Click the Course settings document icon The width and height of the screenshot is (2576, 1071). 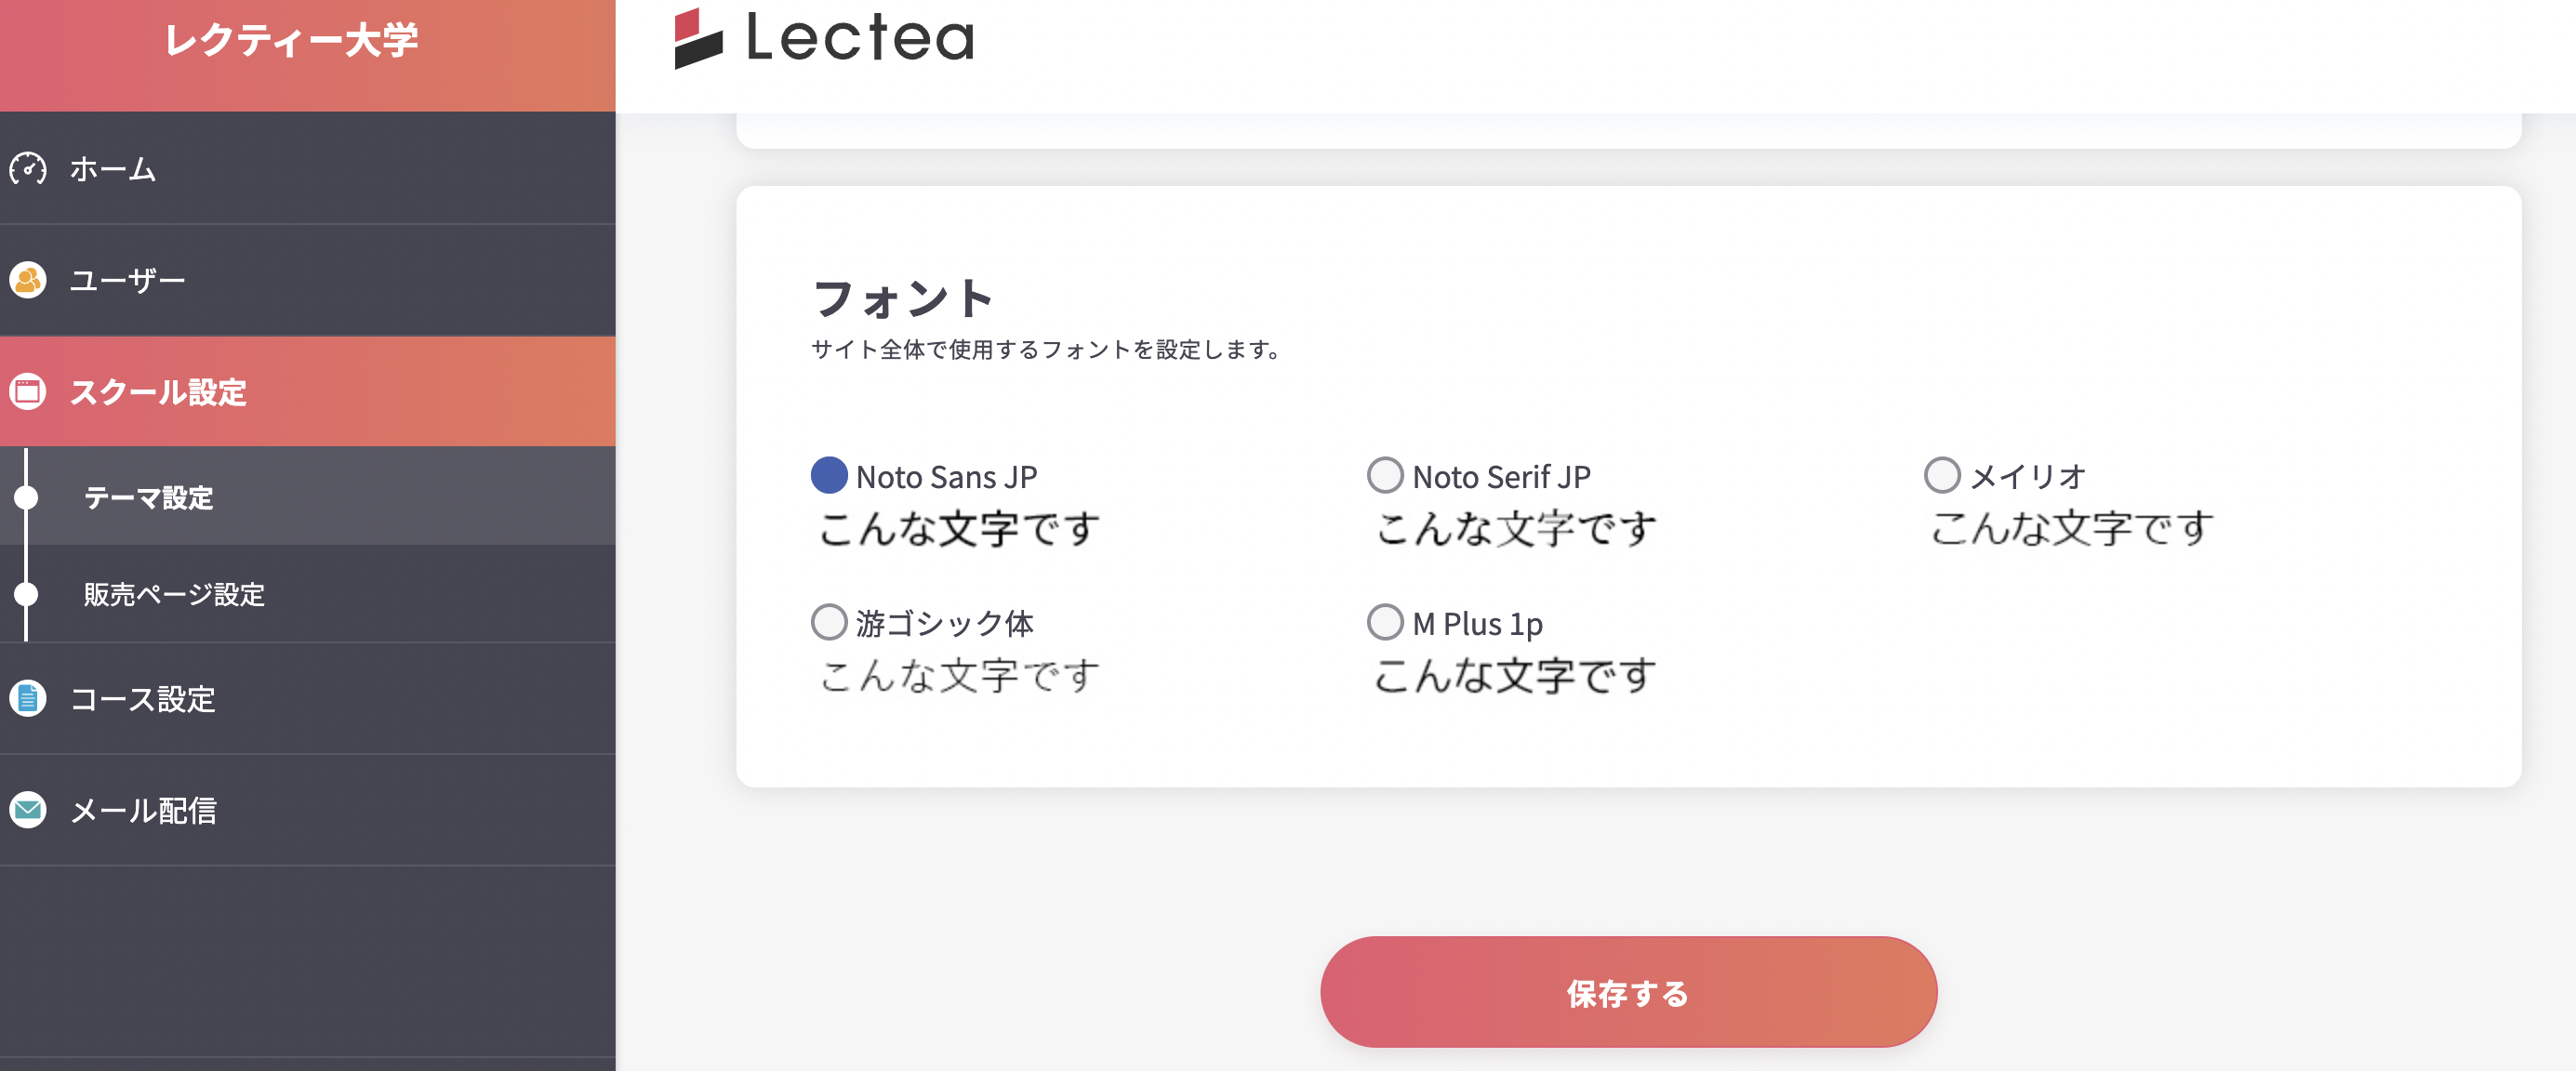(28, 698)
